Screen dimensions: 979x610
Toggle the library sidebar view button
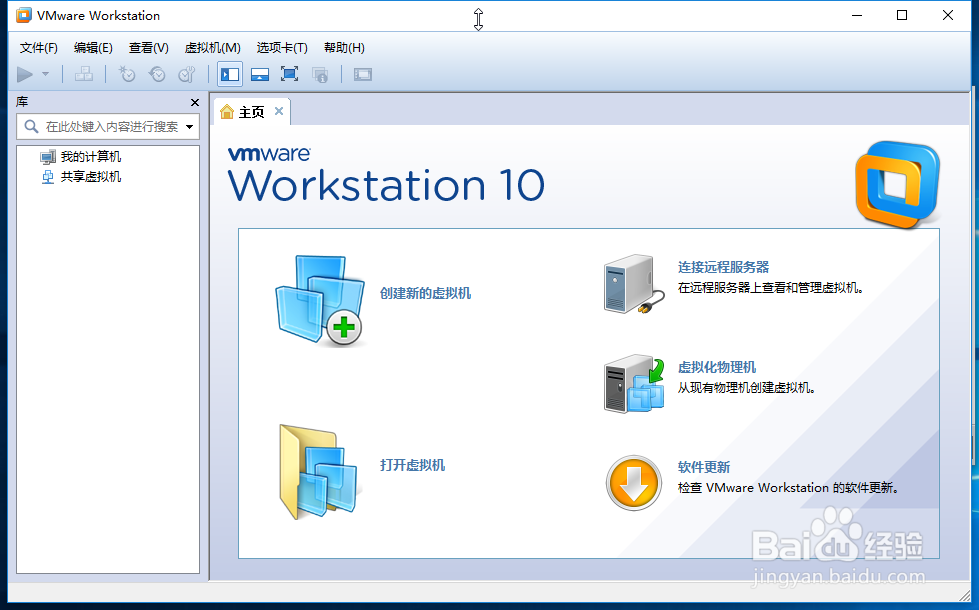pyautogui.click(x=230, y=75)
